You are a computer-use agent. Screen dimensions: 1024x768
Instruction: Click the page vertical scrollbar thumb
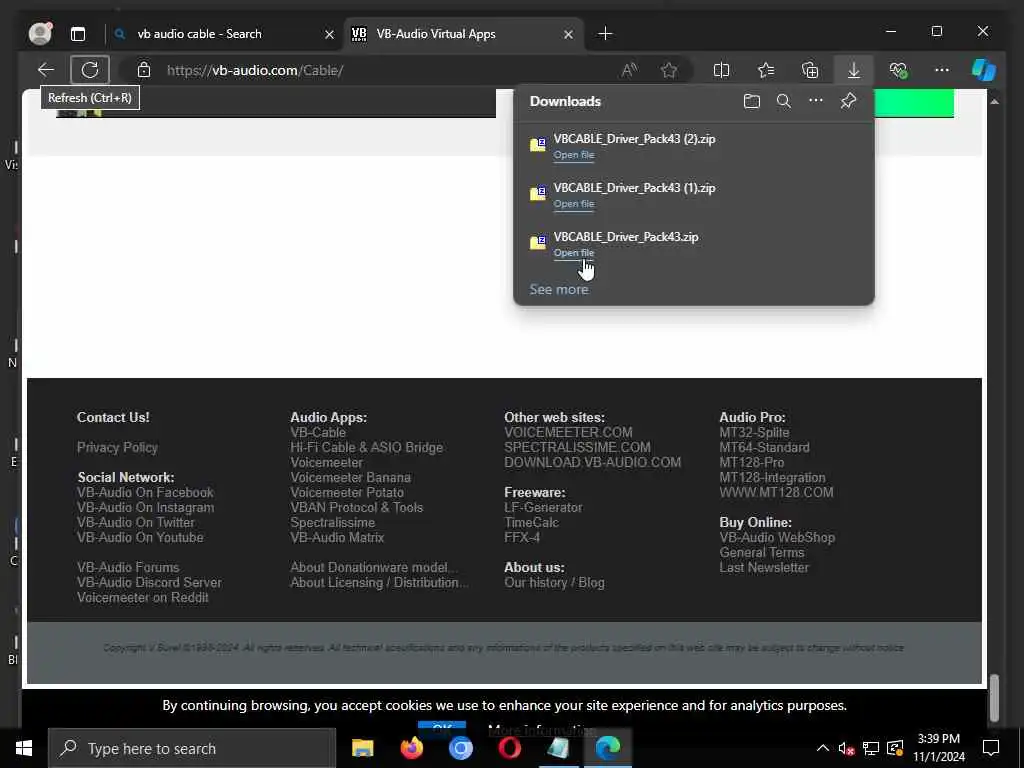[x=994, y=697]
